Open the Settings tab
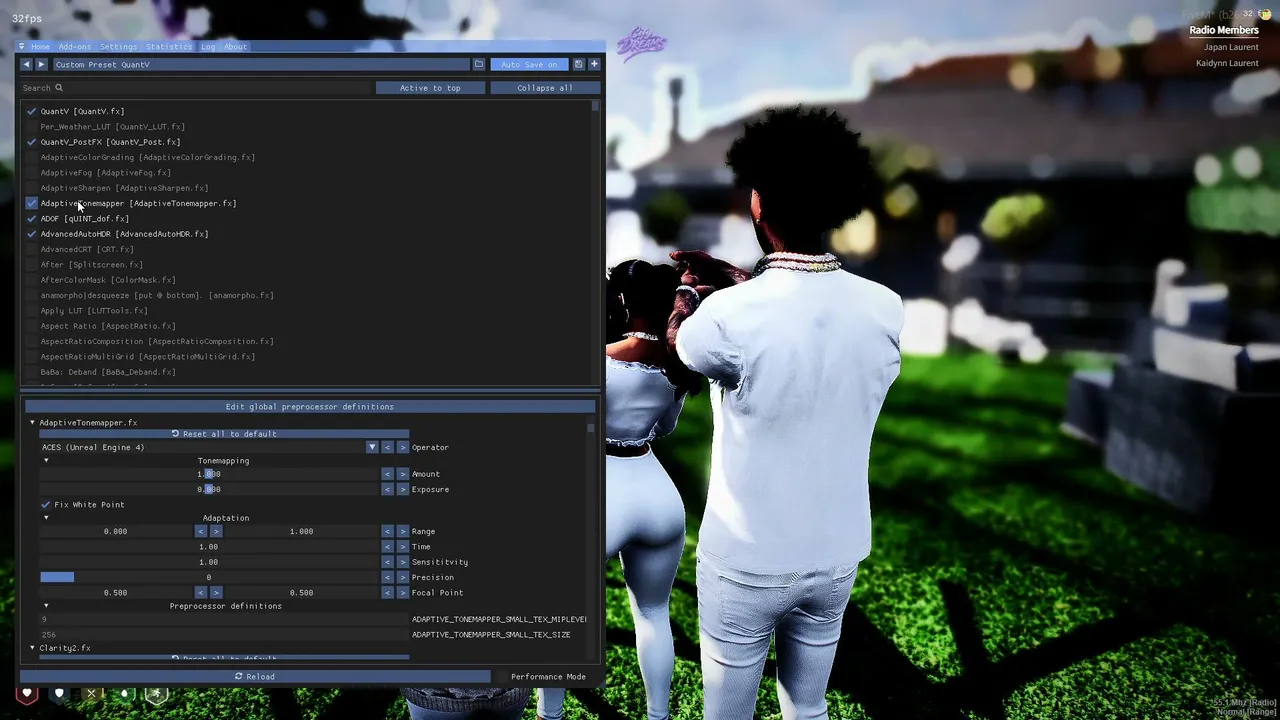The height and width of the screenshot is (720, 1280). [118, 47]
